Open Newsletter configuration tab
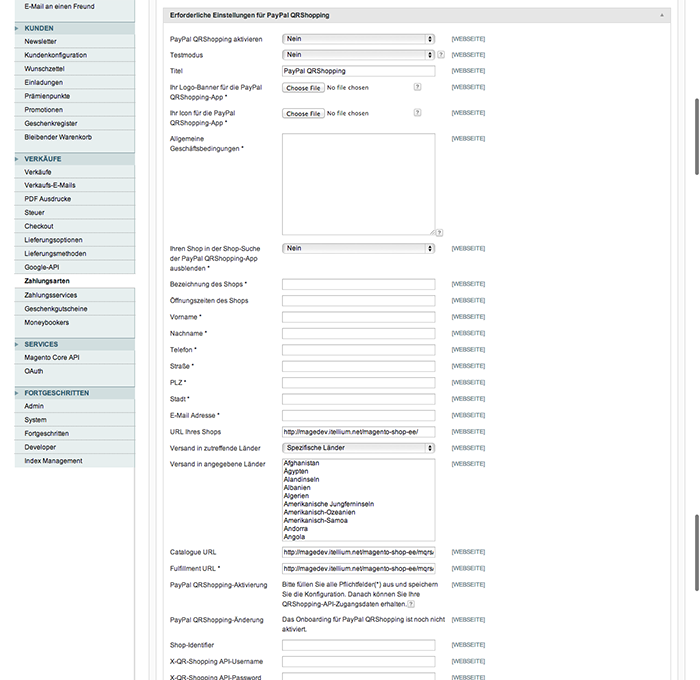700x680 pixels. [x=75, y=42]
